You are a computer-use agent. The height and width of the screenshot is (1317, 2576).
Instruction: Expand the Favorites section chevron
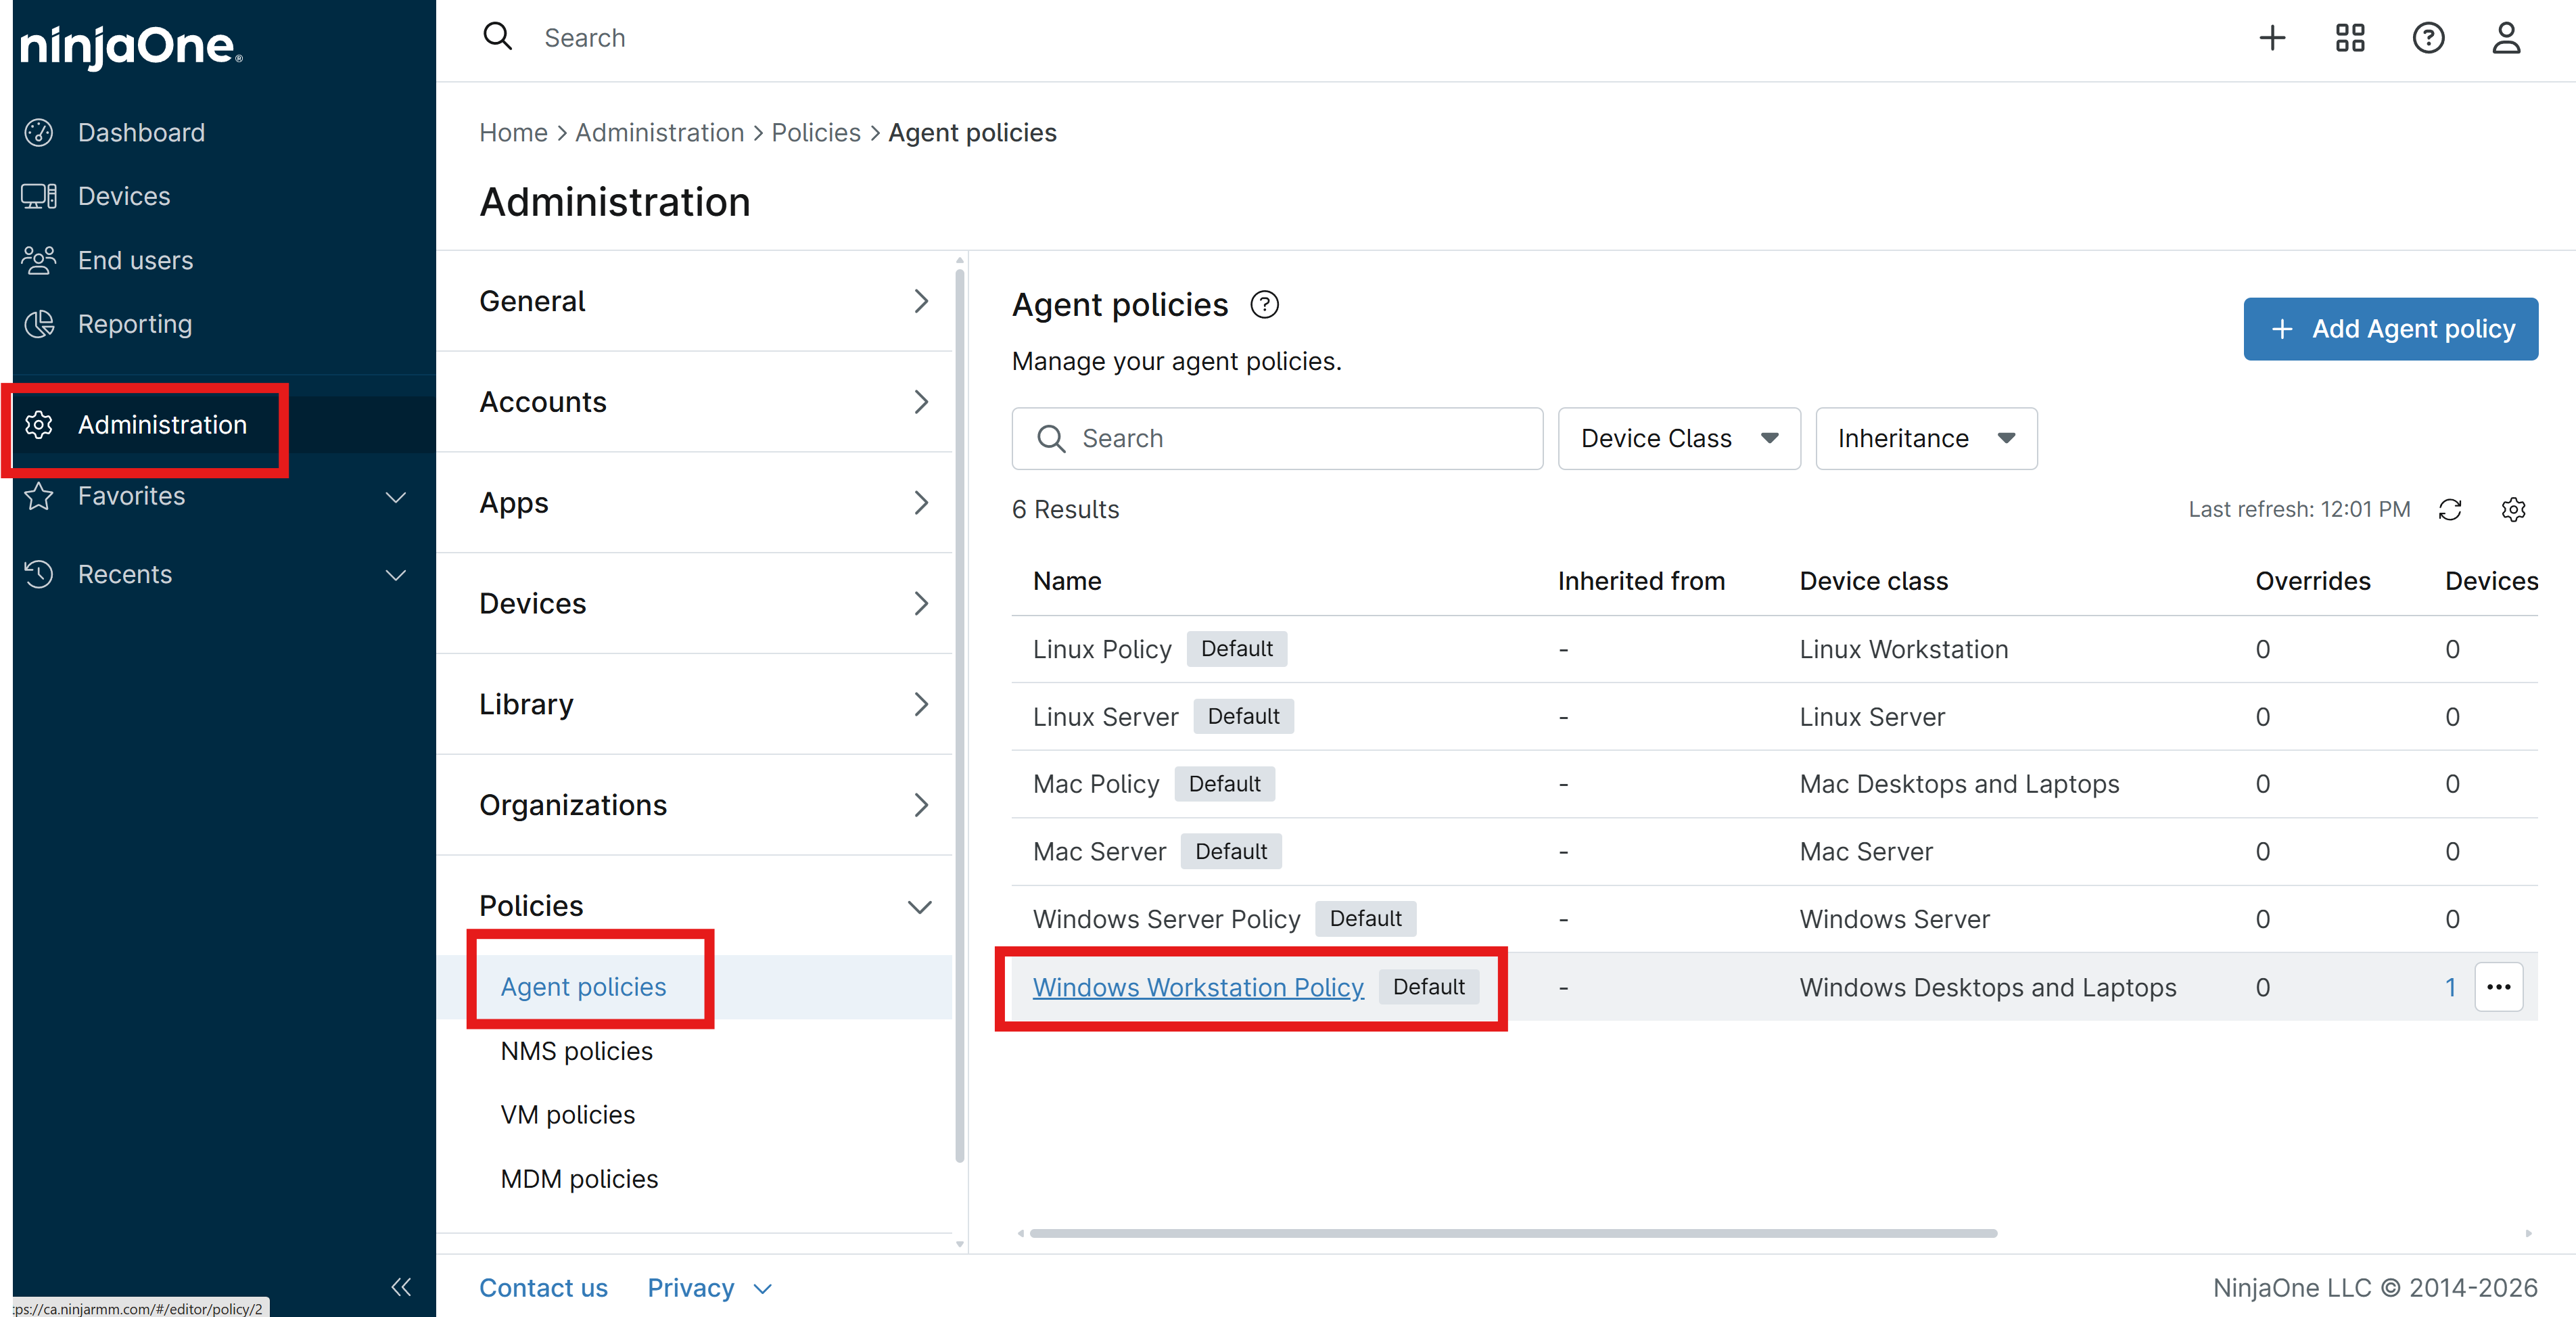tap(396, 497)
